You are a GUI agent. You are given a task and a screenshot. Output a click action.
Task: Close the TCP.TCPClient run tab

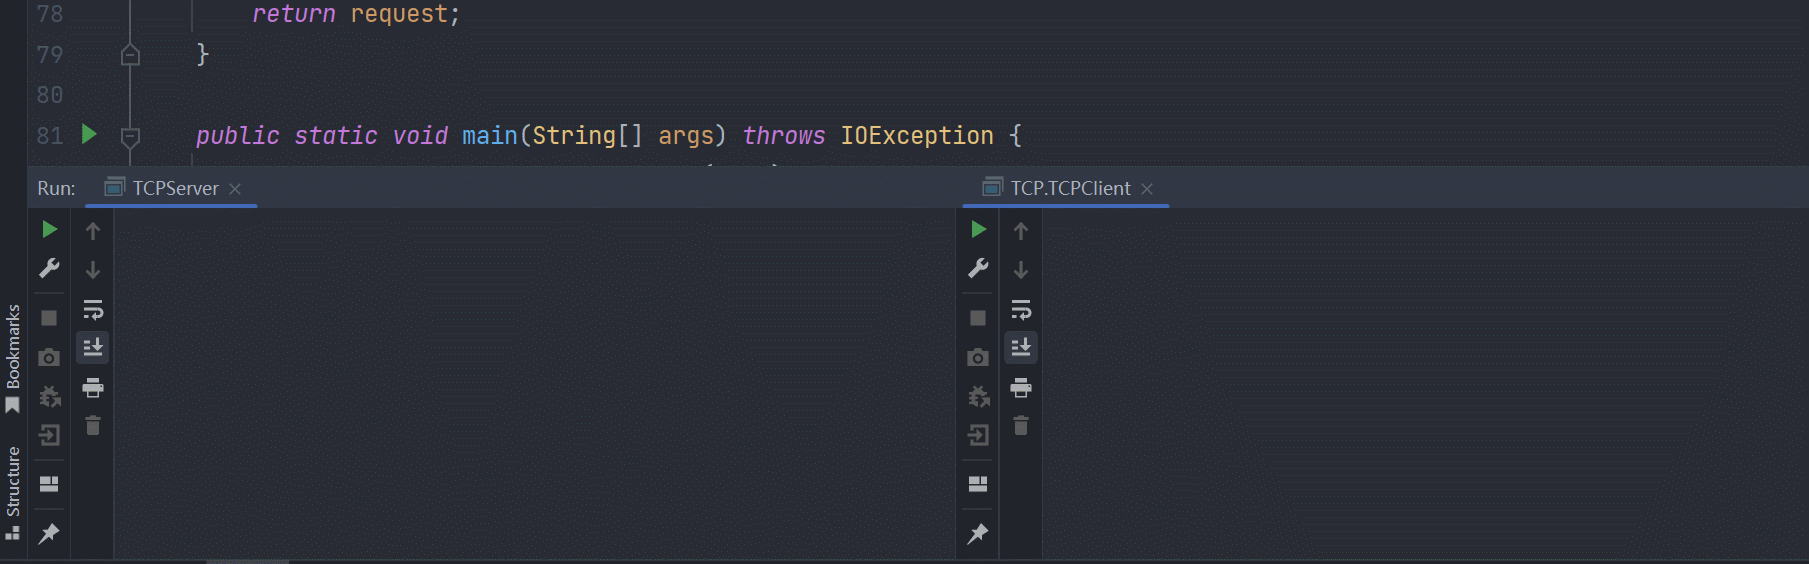[1147, 189]
